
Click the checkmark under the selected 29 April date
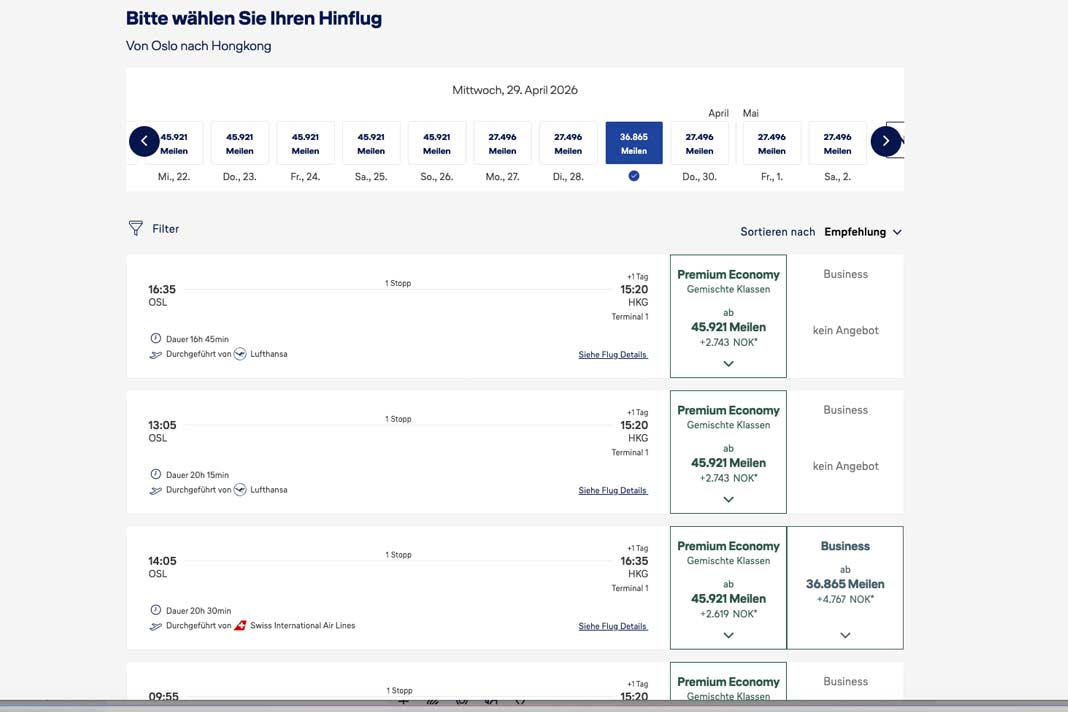tap(633, 176)
